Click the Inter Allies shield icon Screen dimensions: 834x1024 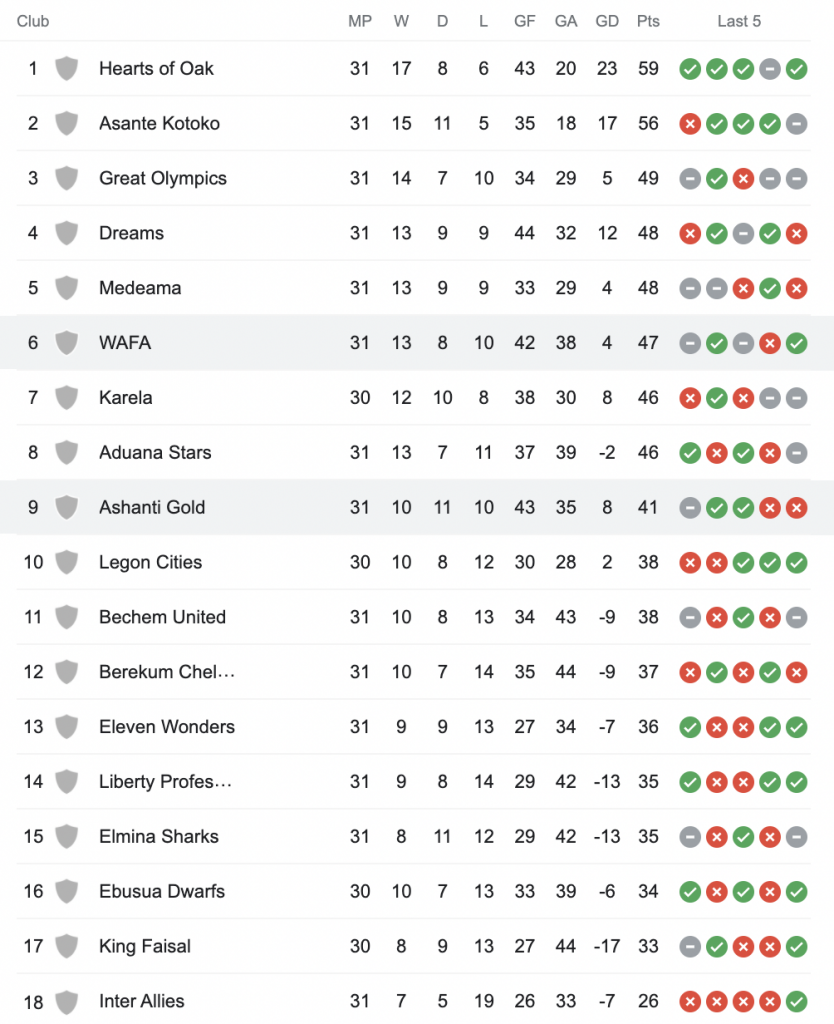(67, 1001)
